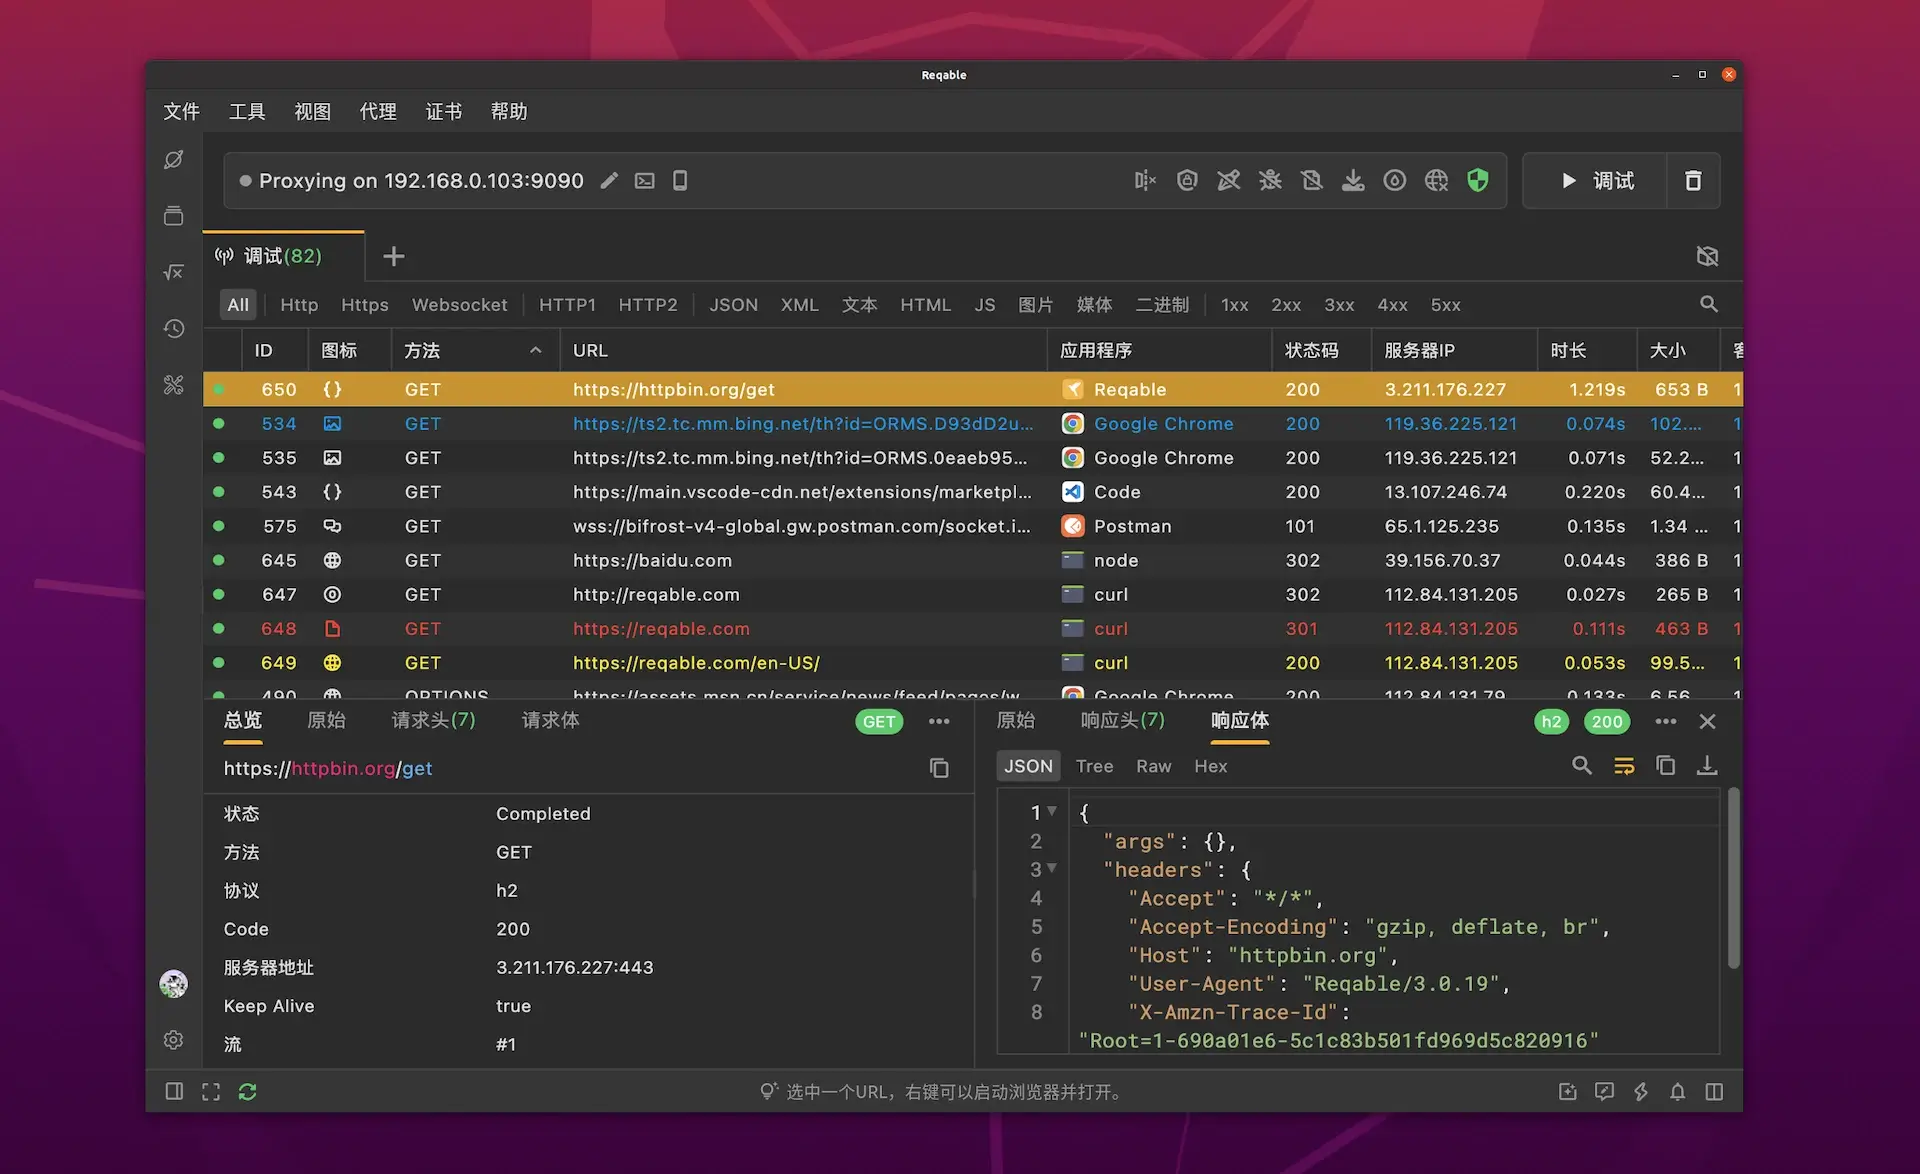The image size is (1920, 1174).
Task: Open the history panel from the left sidebar
Action: click(x=173, y=328)
